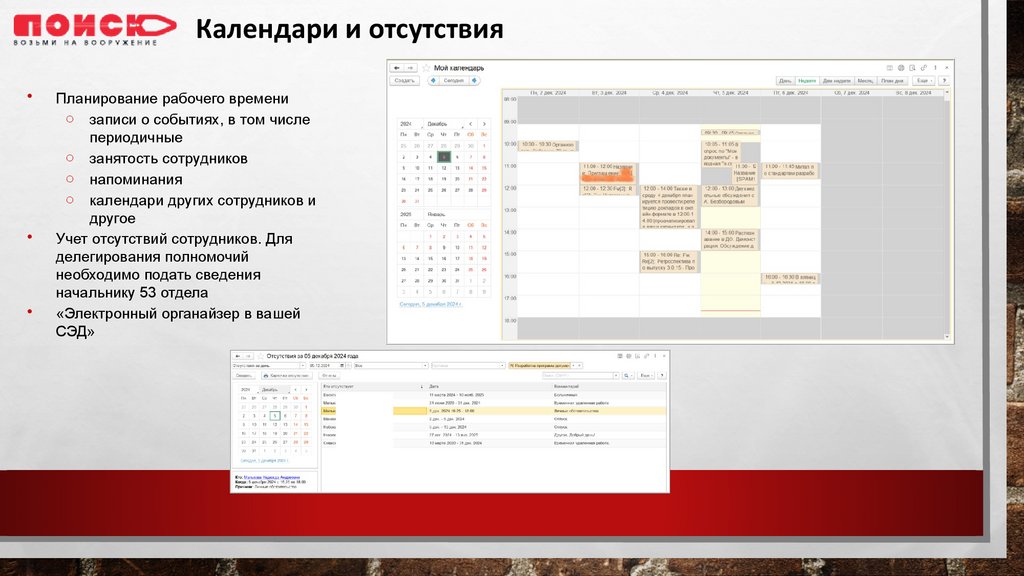Select absence row with comment Больничный
1024x576 pixels.
click(x=494, y=395)
